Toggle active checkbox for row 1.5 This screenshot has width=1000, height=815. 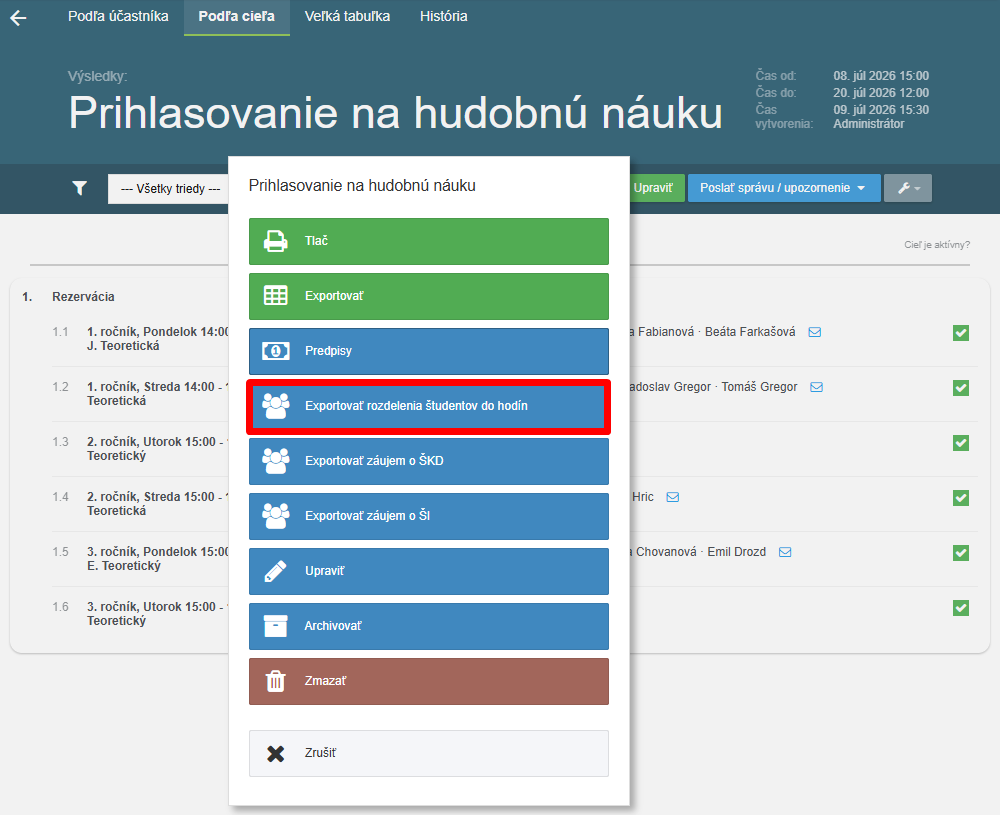click(961, 553)
